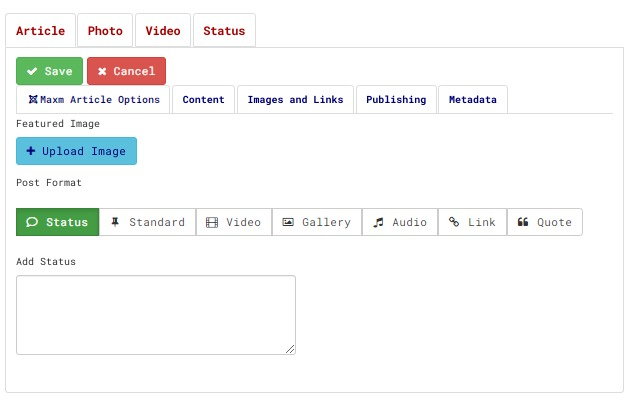Image resolution: width=637 pixels, height=399 pixels.
Task: Open the Images and Links tab
Action: 295,100
